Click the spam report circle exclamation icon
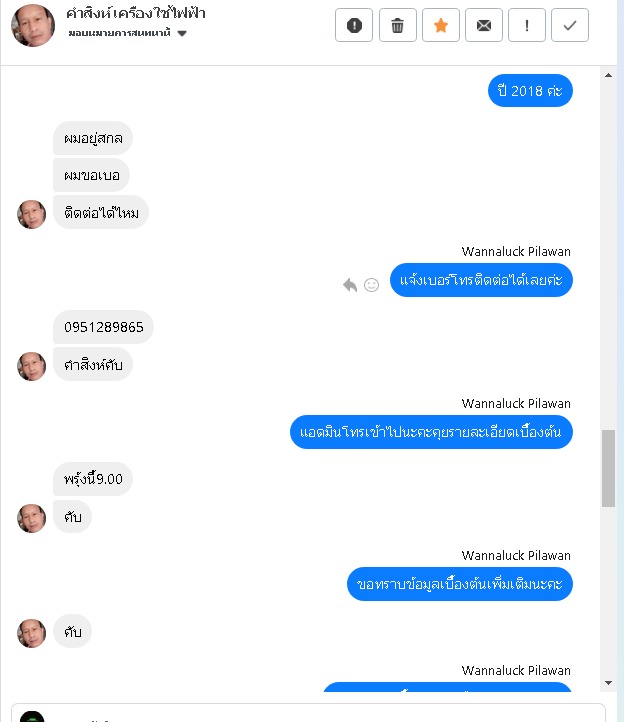The image size is (624, 722). [x=354, y=25]
